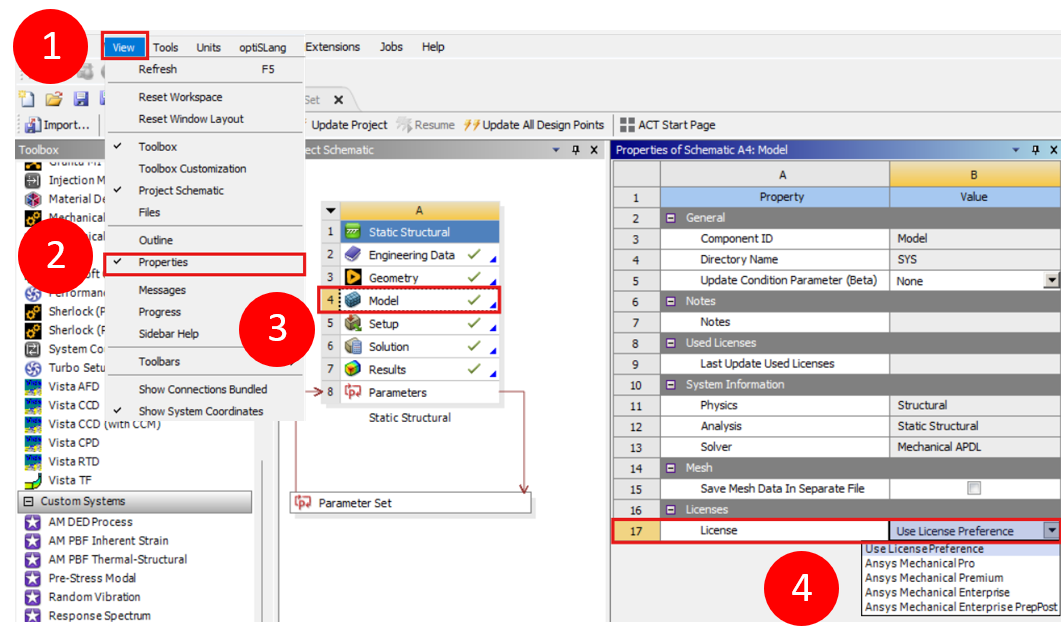Click the Component ID value Model
Screen dimensions: 1061x629
point(912,239)
